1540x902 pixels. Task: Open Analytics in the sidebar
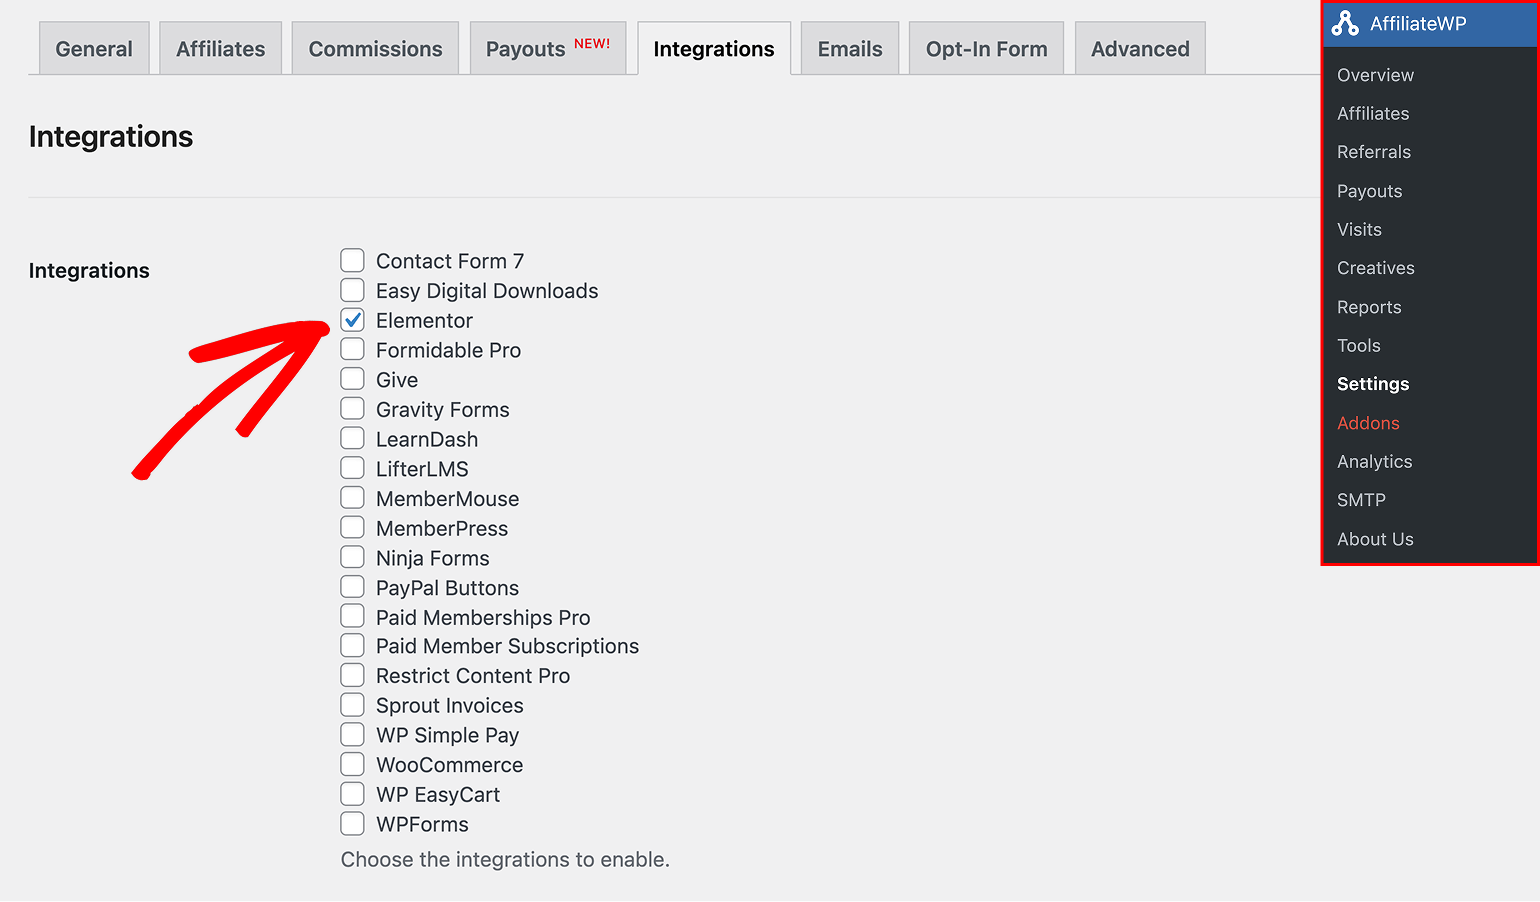[x=1374, y=462]
